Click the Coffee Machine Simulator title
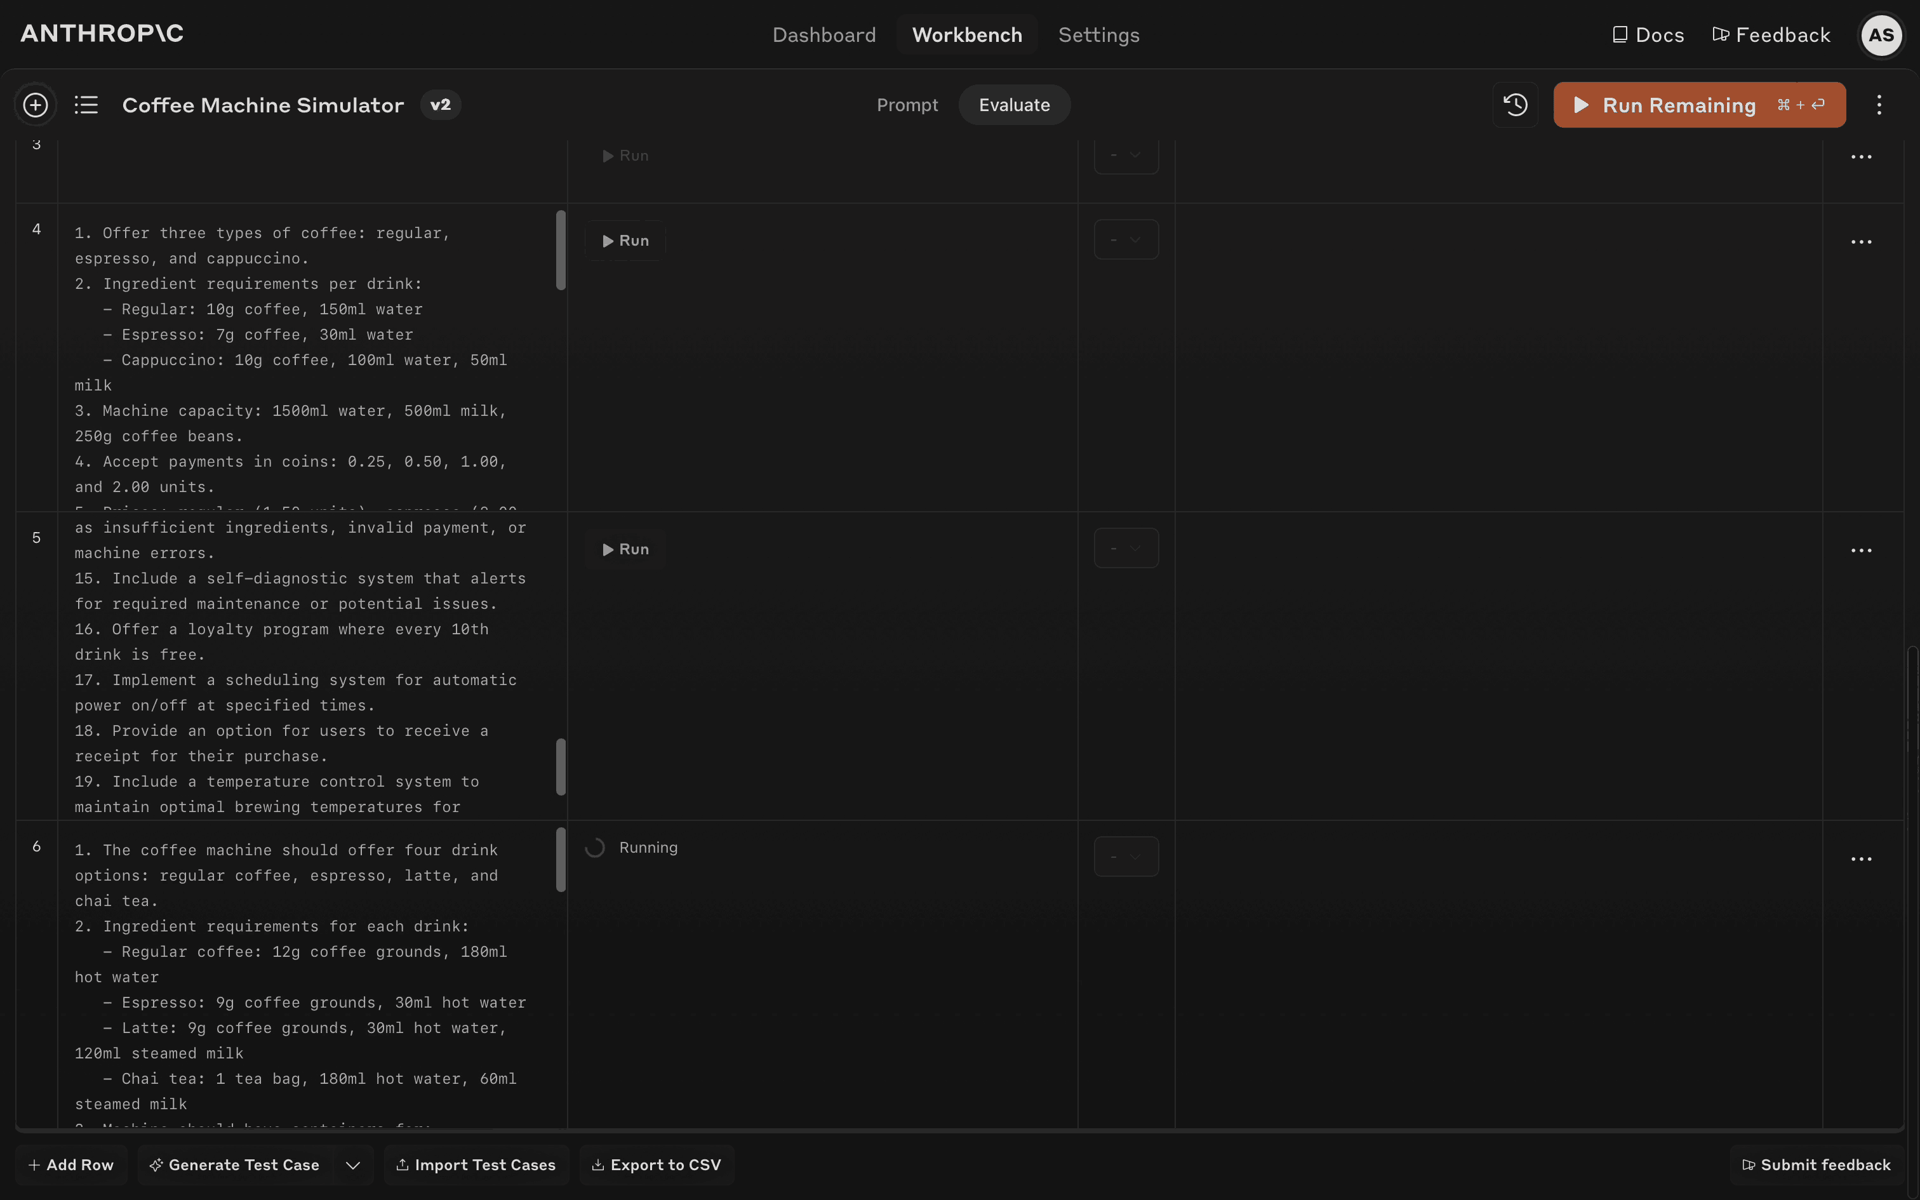Image resolution: width=1920 pixels, height=1200 pixels. pyautogui.click(x=263, y=105)
